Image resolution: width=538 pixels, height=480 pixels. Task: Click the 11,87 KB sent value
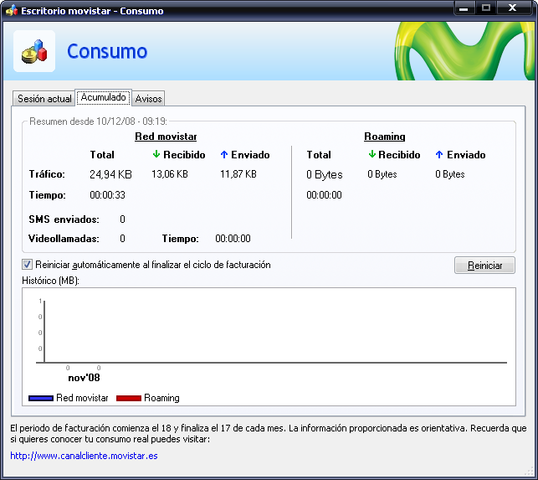pos(238,174)
